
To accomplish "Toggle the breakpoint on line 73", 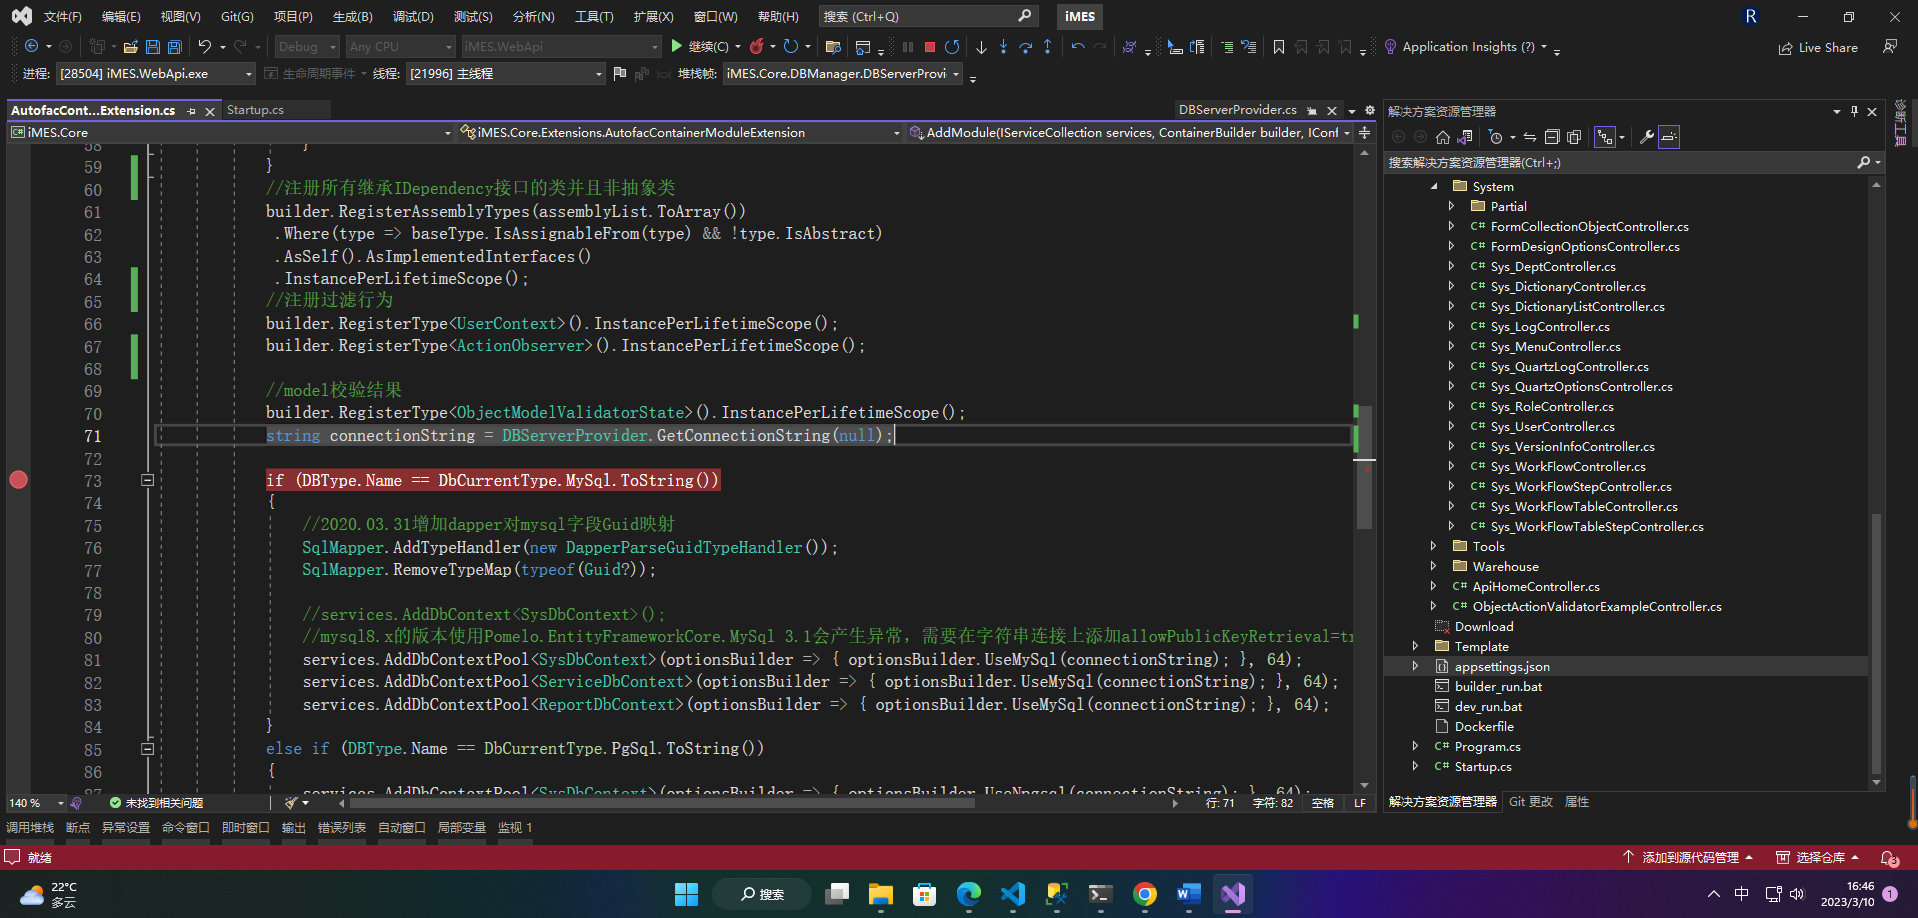I will pos(18,480).
